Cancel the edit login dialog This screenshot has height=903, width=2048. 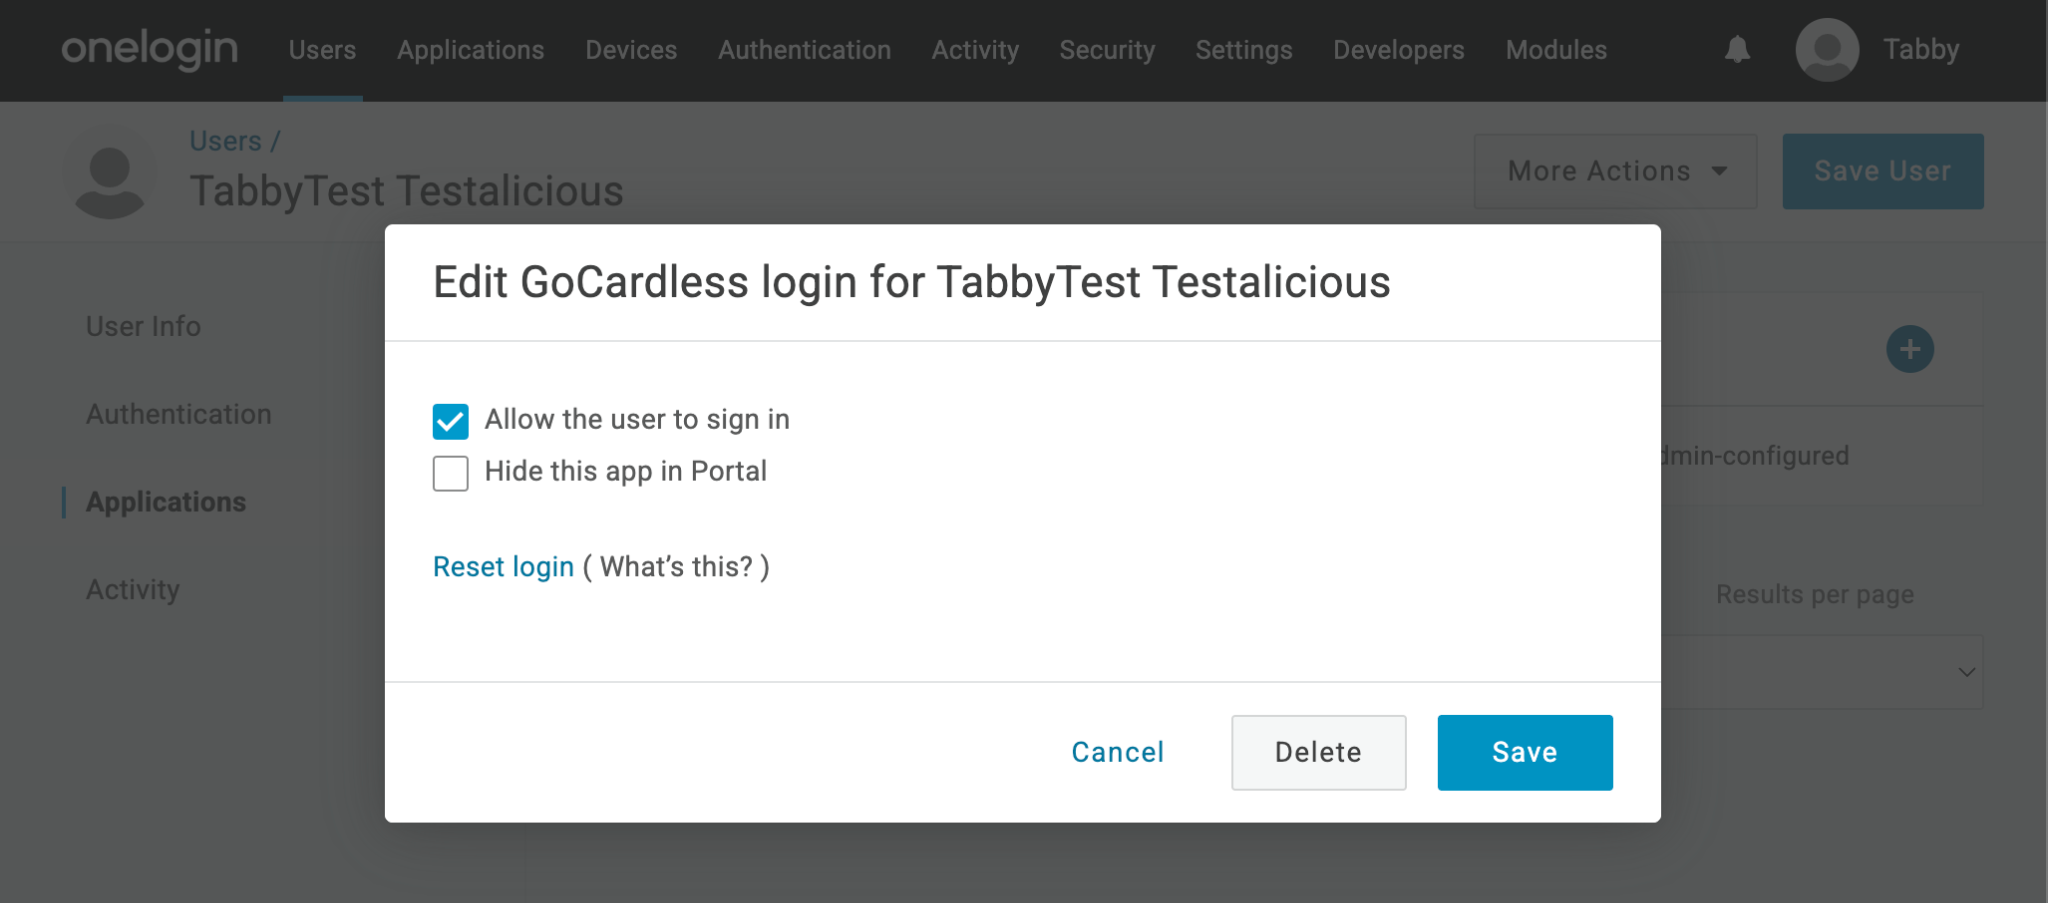(1117, 752)
